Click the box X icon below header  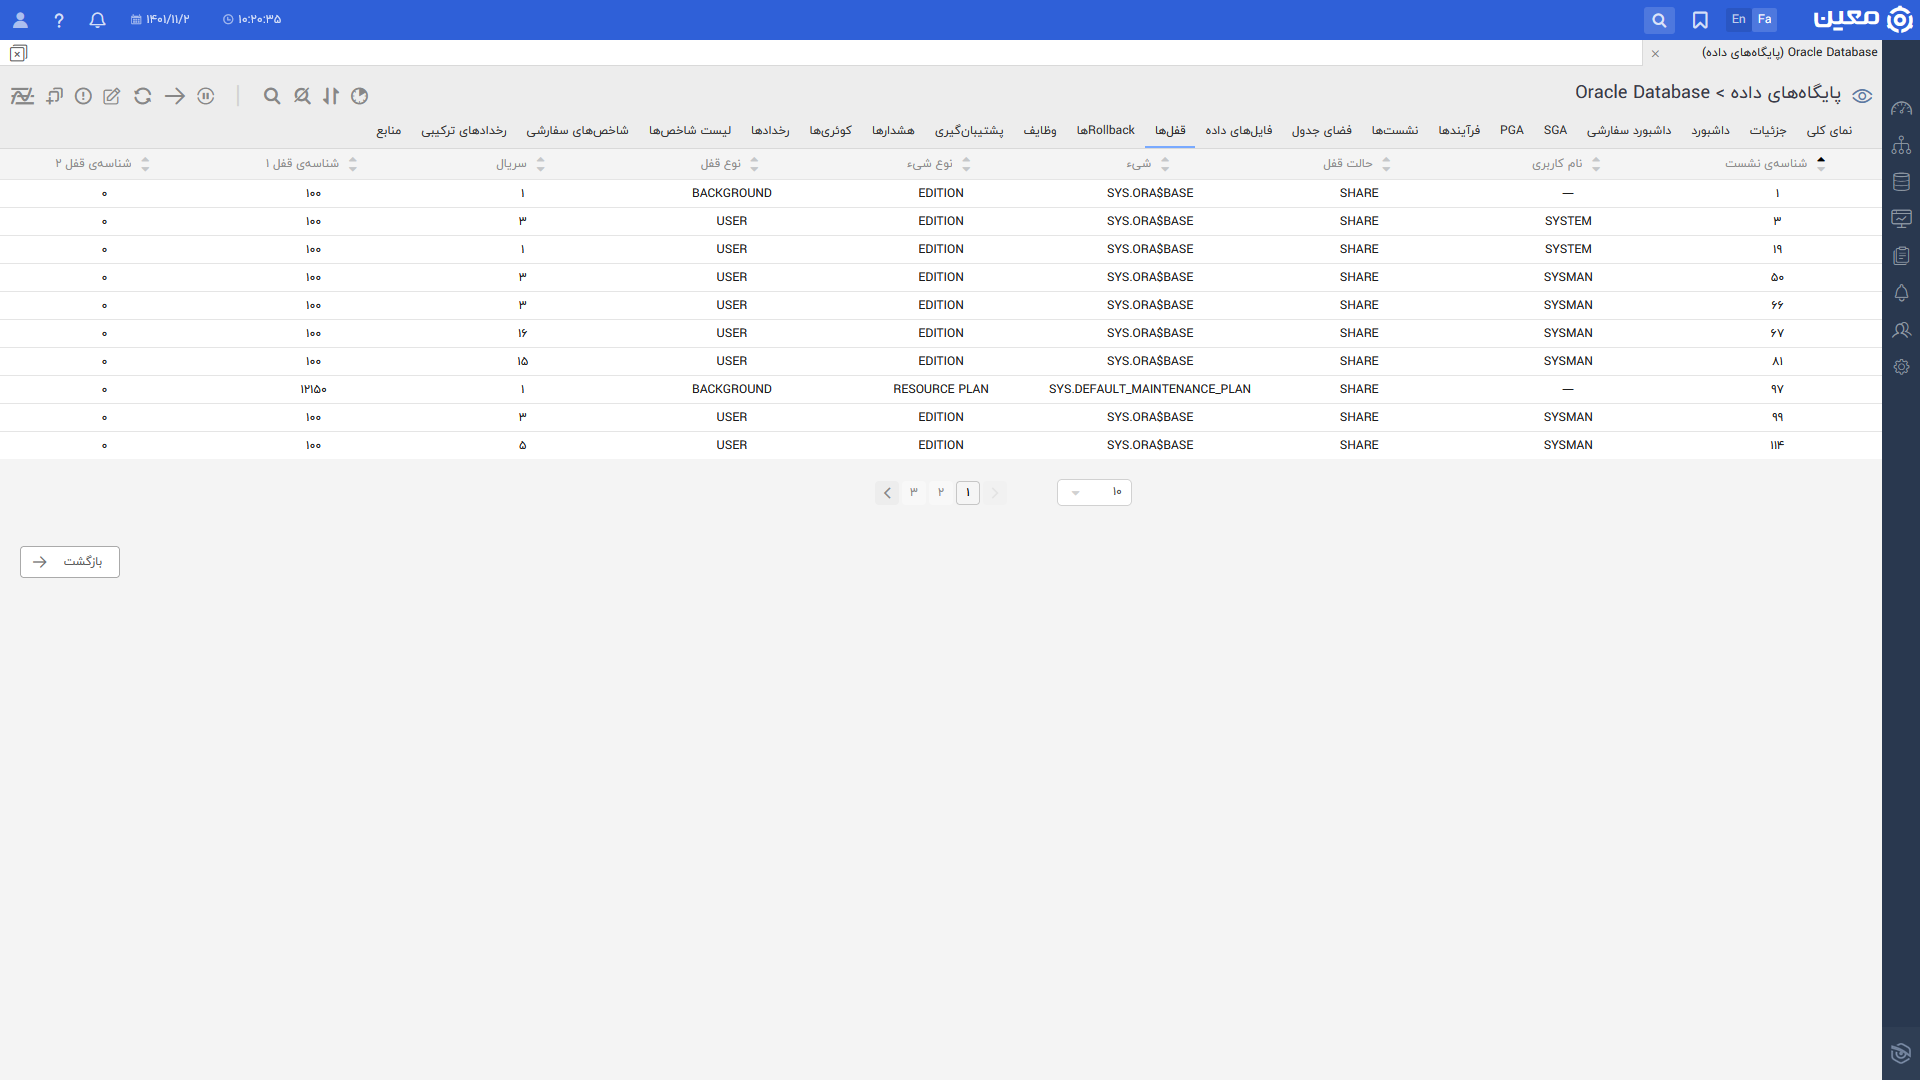(18, 54)
